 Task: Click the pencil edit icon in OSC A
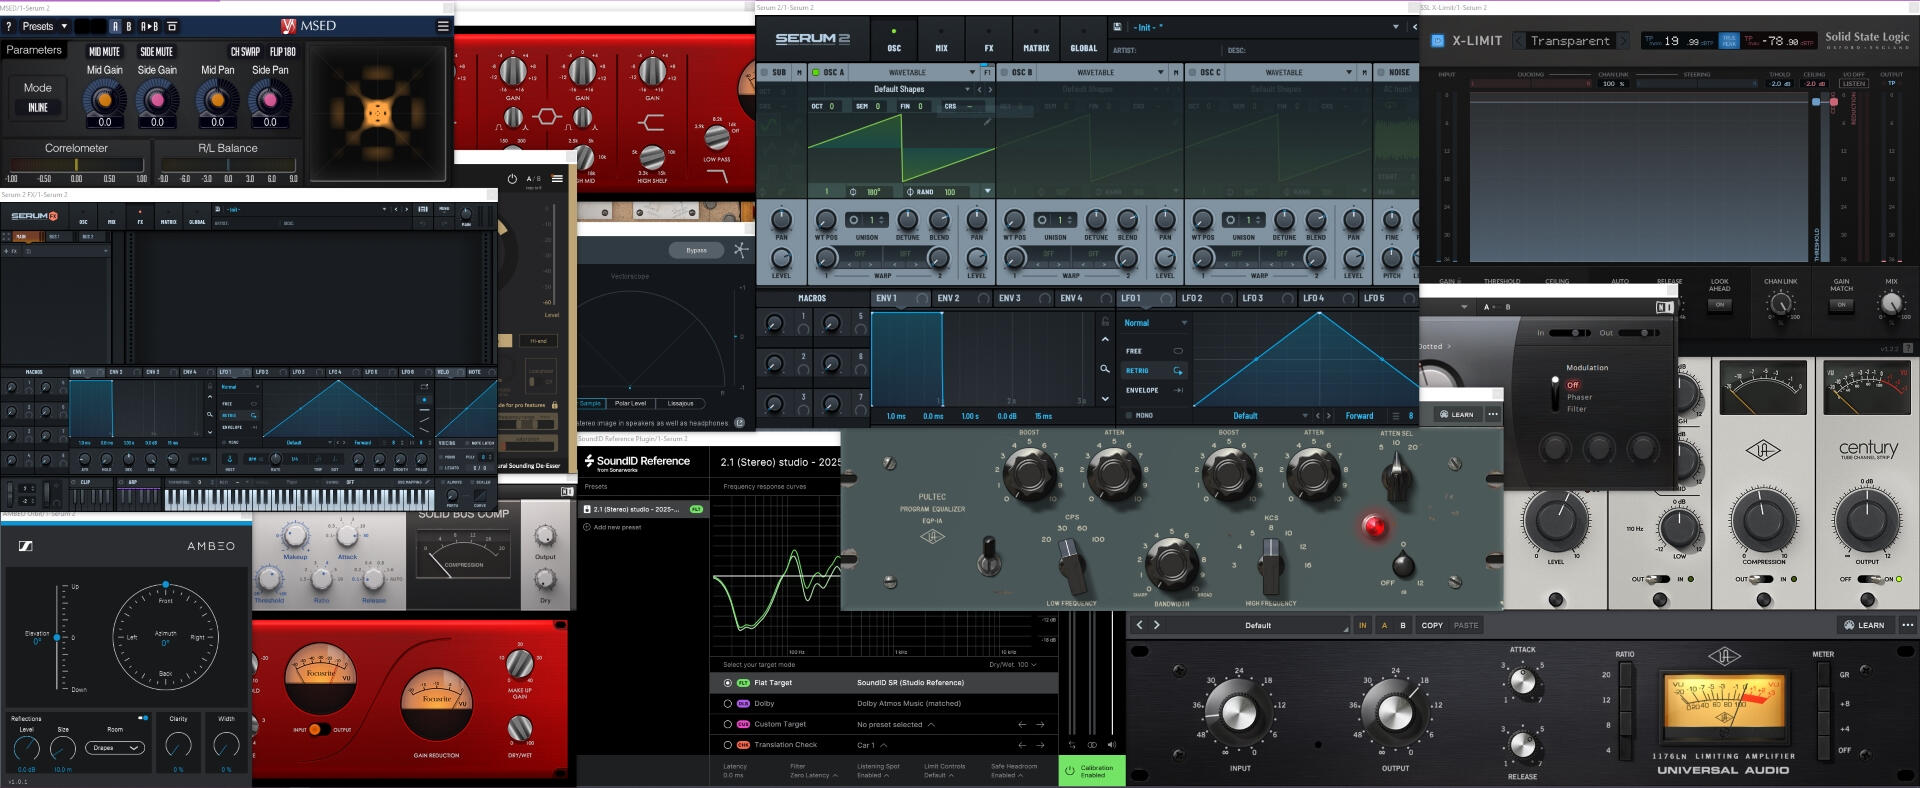pos(987,122)
